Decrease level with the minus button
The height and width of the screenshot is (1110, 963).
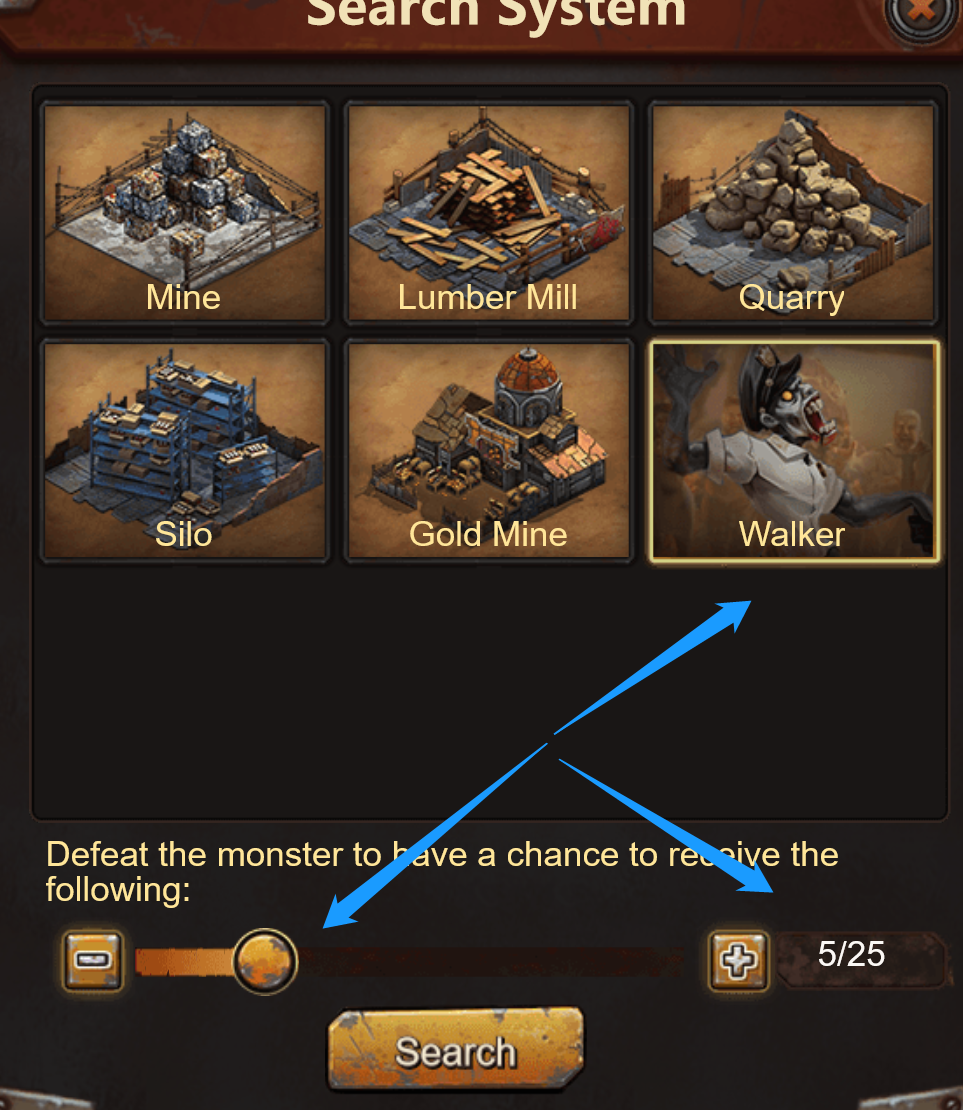pos(93,961)
